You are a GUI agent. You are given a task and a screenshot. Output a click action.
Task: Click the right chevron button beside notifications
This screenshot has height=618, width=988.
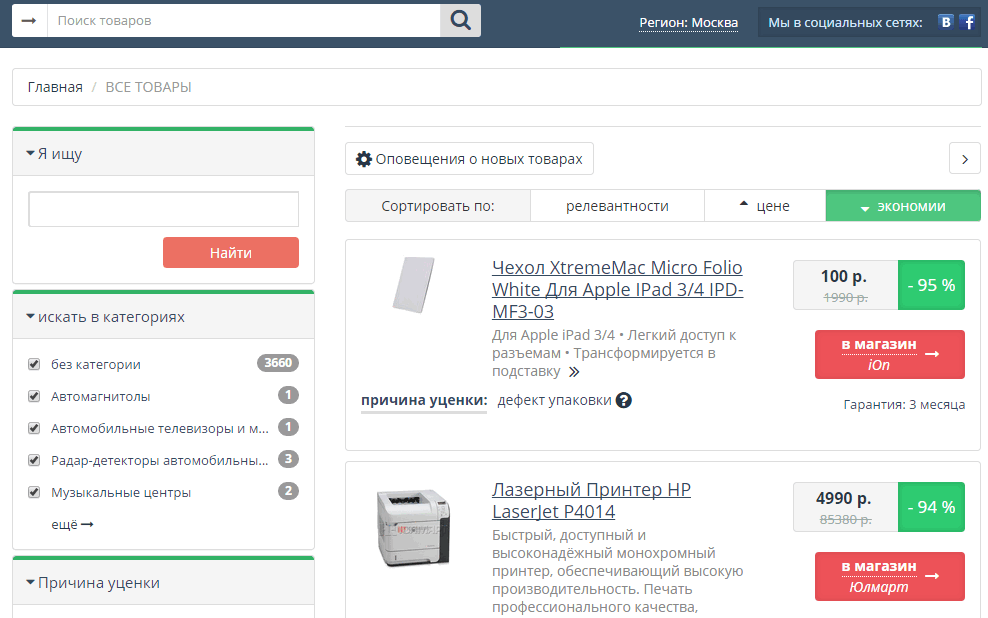point(965,159)
